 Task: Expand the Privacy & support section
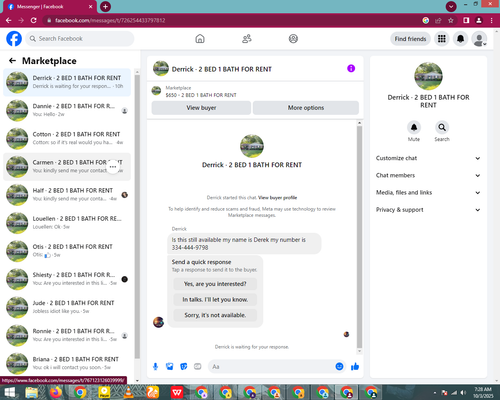(x=428, y=210)
